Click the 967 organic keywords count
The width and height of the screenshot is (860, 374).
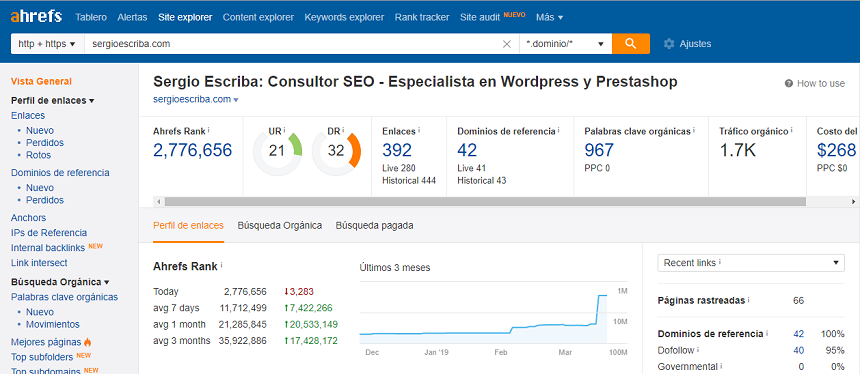tap(599, 150)
